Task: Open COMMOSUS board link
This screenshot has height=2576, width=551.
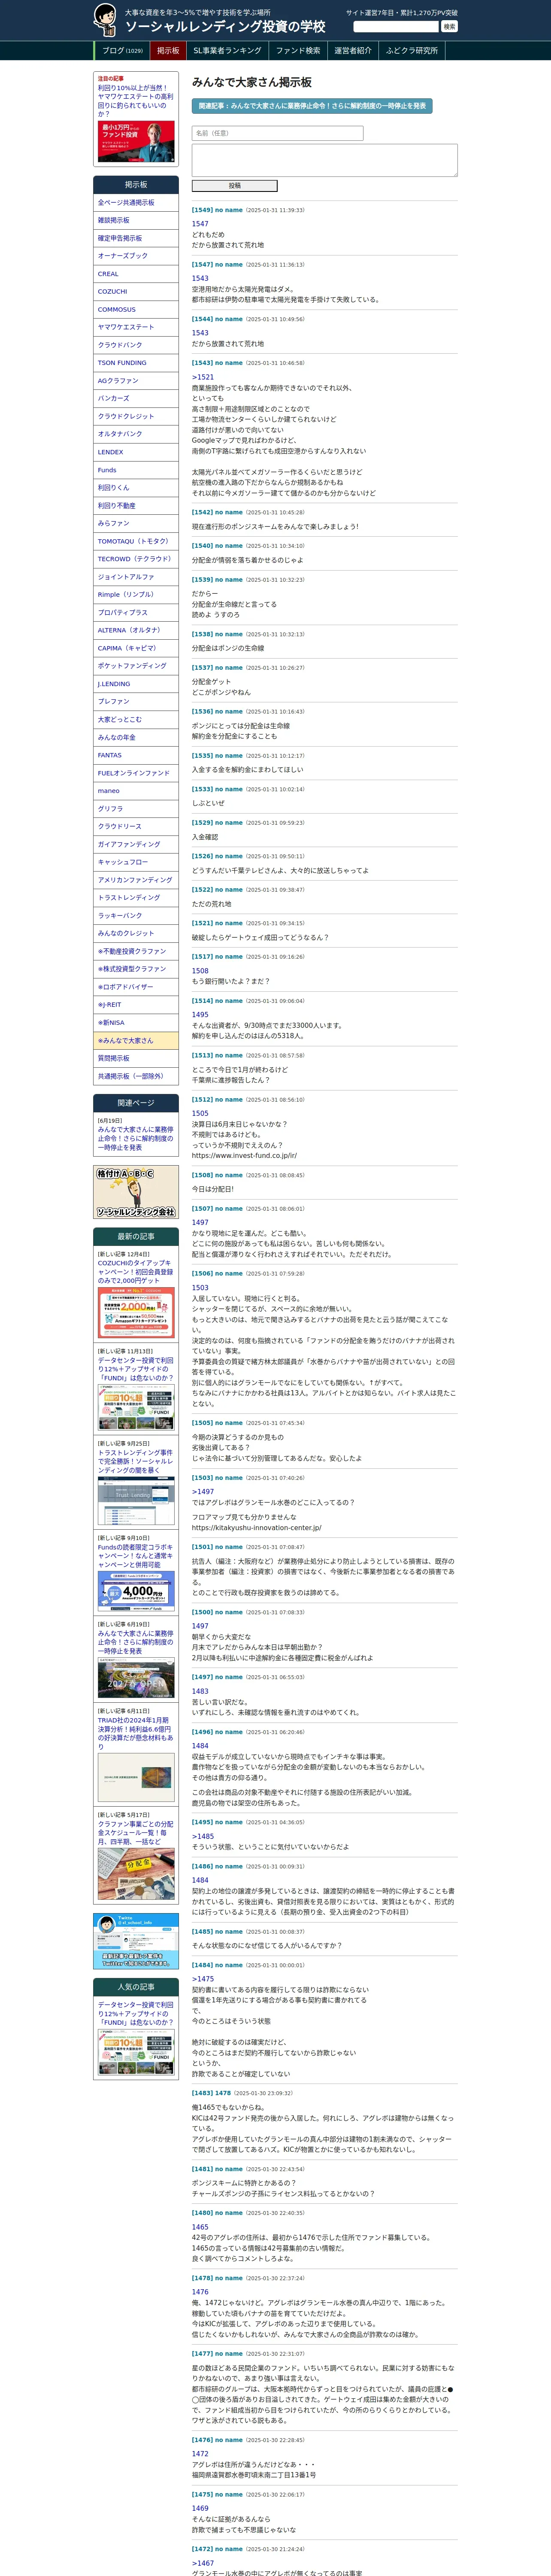Action: (136, 309)
